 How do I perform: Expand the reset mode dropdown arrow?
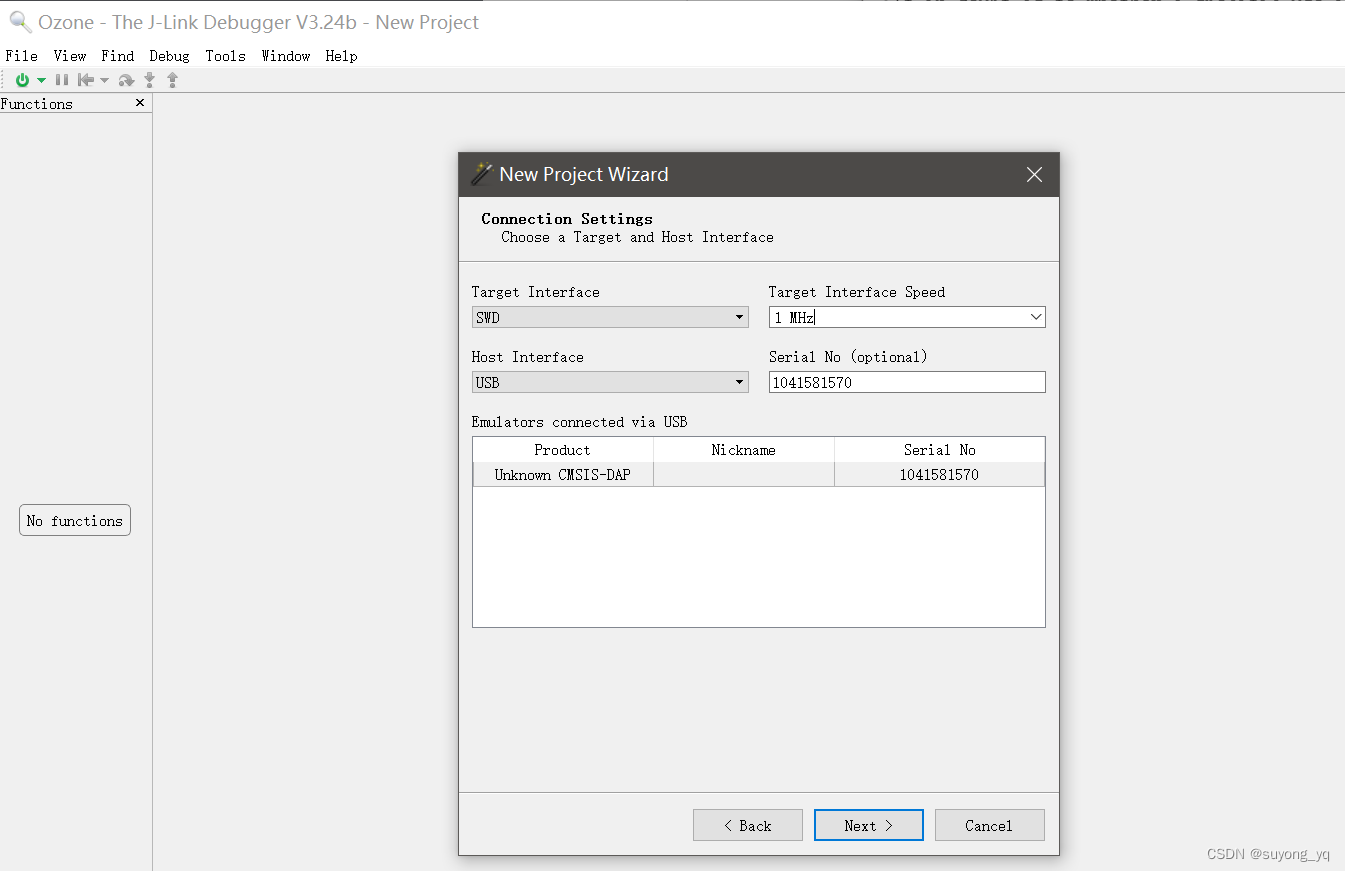(104, 80)
